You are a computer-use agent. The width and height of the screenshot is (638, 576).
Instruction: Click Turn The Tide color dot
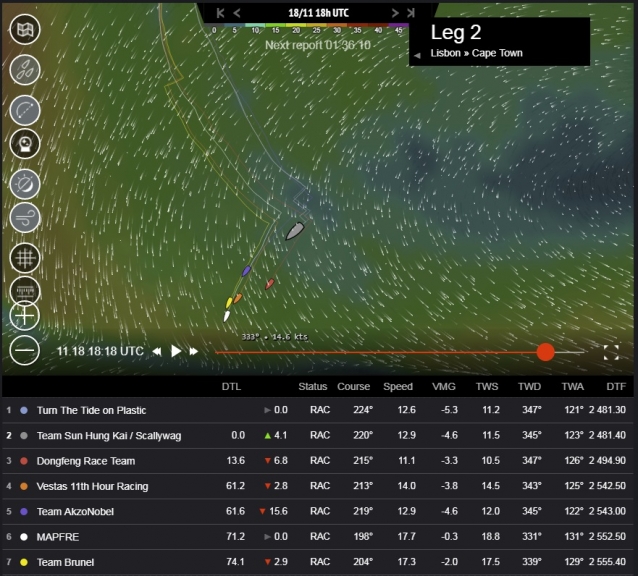24,410
